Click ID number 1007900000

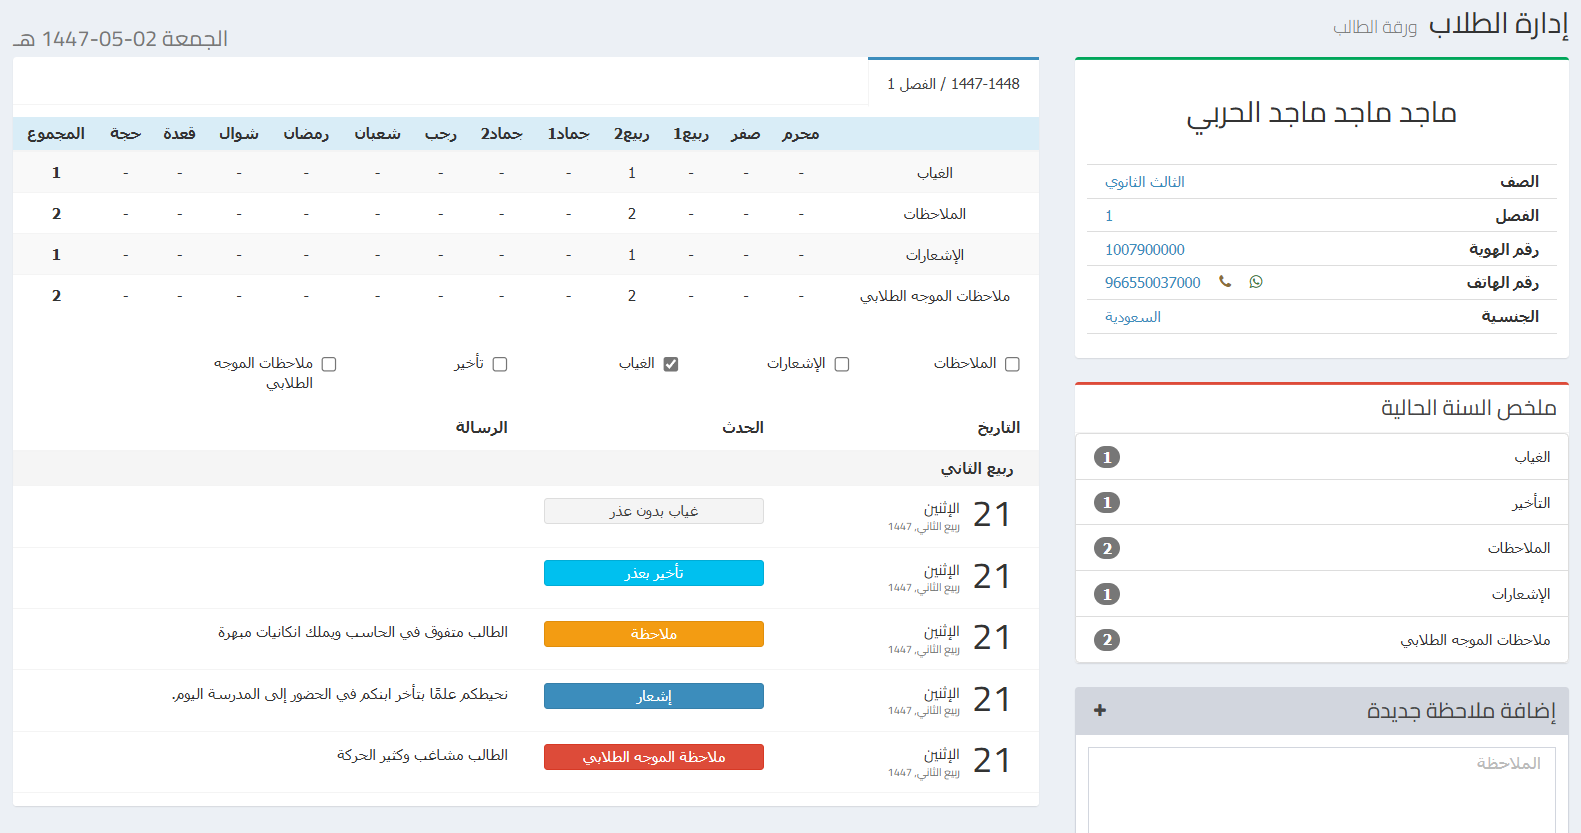point(1145,250)
